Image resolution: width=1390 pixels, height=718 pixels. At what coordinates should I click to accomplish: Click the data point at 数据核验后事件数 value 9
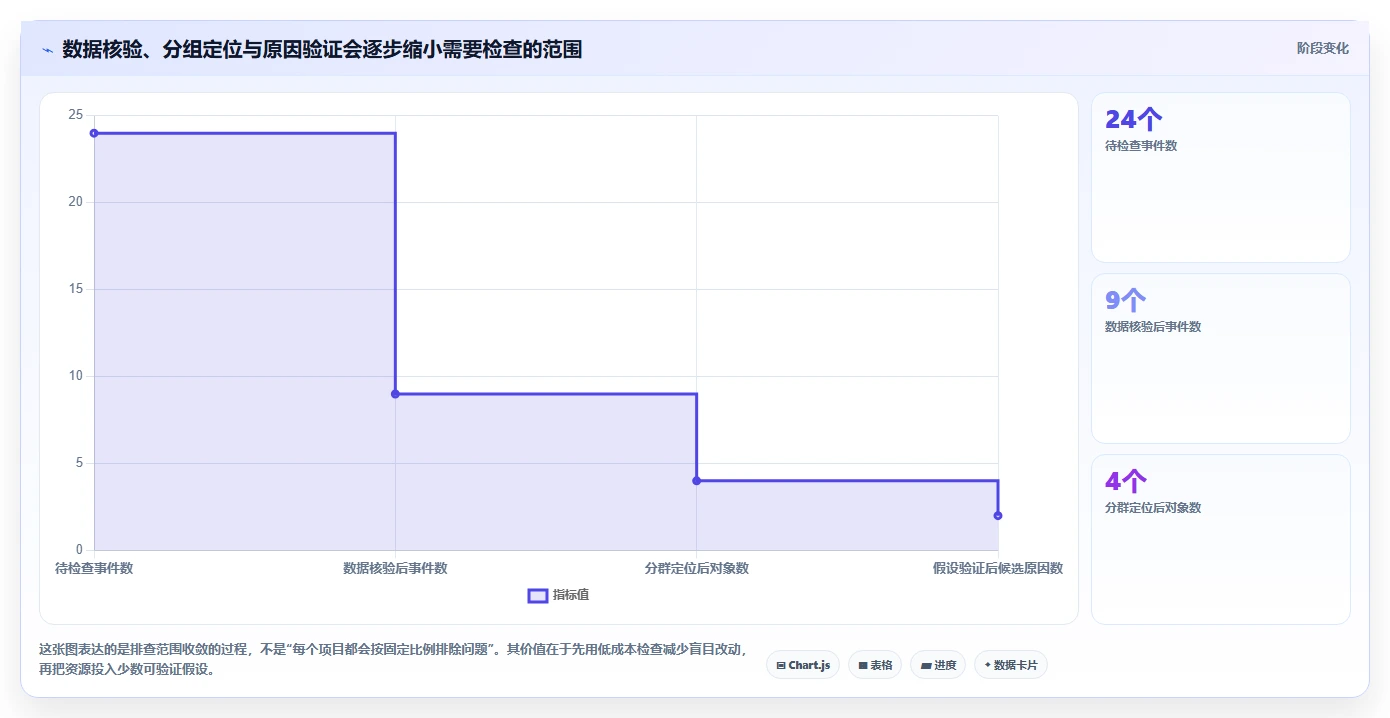click(x=395, y=394)
